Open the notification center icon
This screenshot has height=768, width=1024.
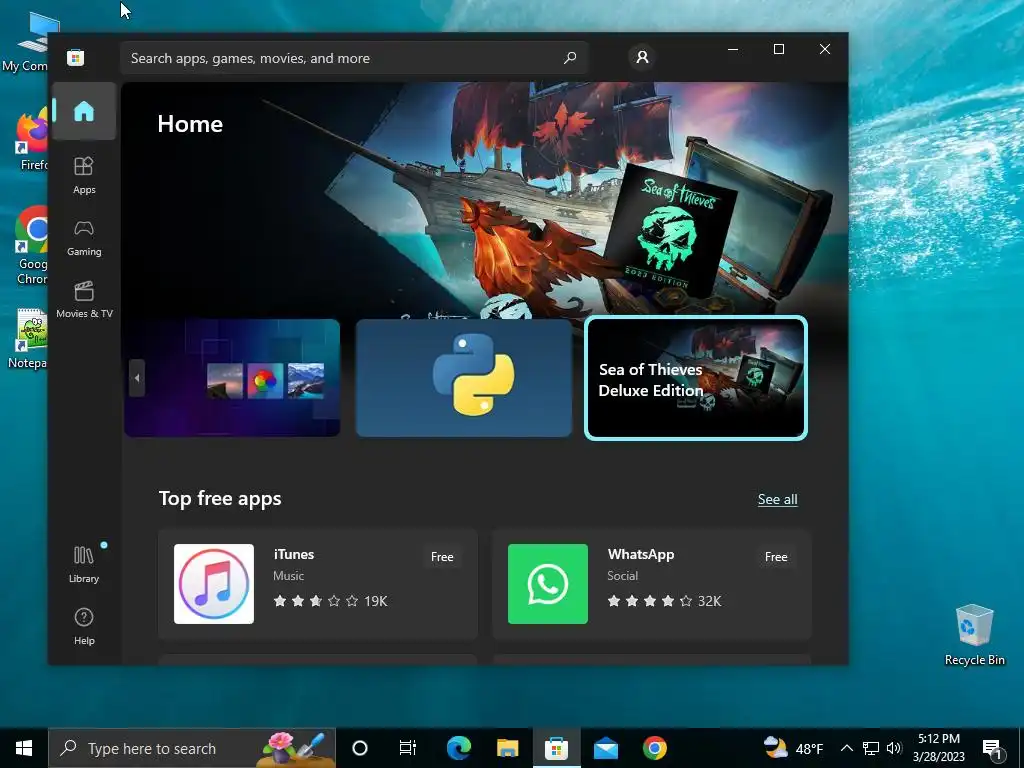pos(993,748)
